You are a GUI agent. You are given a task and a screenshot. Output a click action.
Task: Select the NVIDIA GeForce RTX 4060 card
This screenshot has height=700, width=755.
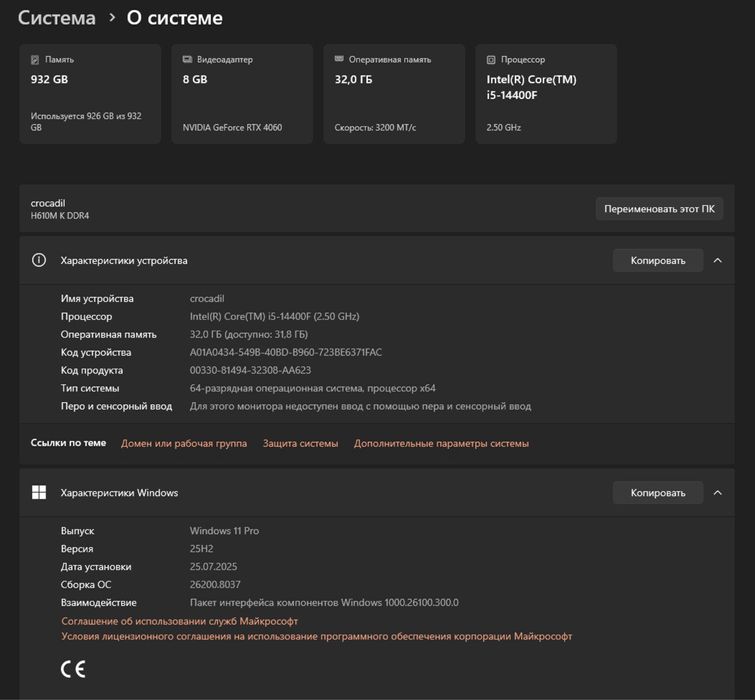tap(242, 94)
